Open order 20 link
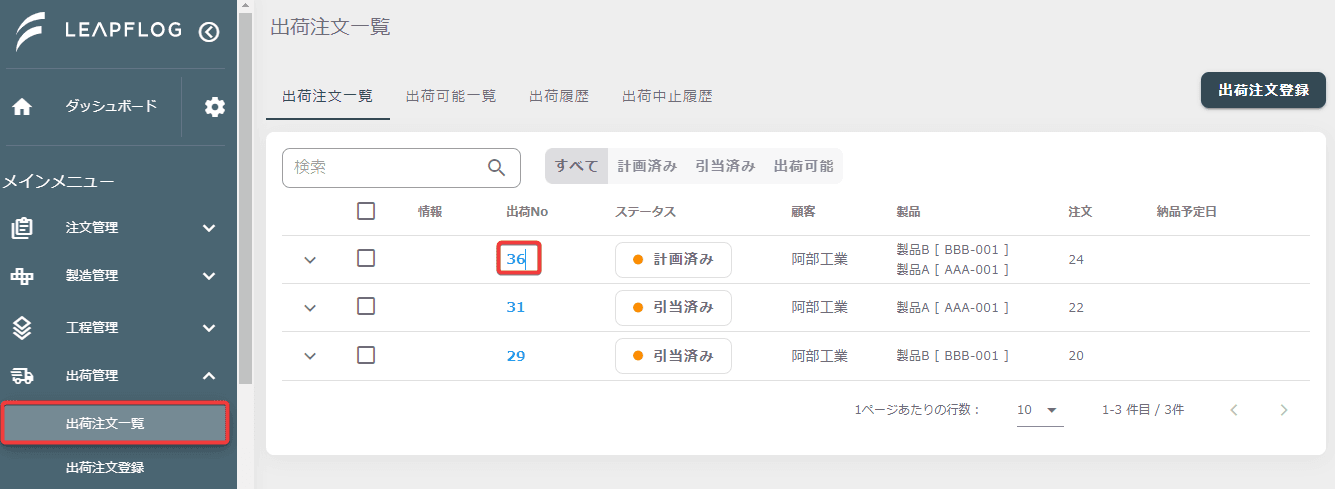The height and width of the screenshot is (489, 1335). (x=1076, y=355)
